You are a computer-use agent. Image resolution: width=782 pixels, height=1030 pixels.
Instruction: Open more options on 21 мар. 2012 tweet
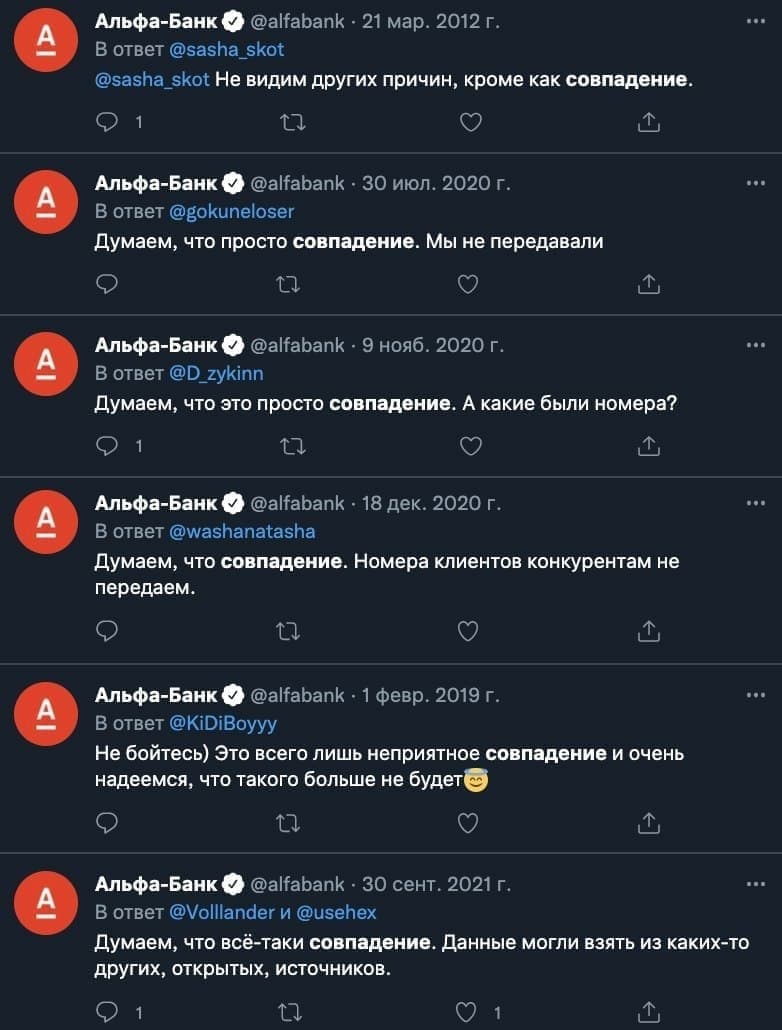tap(756, 22)
